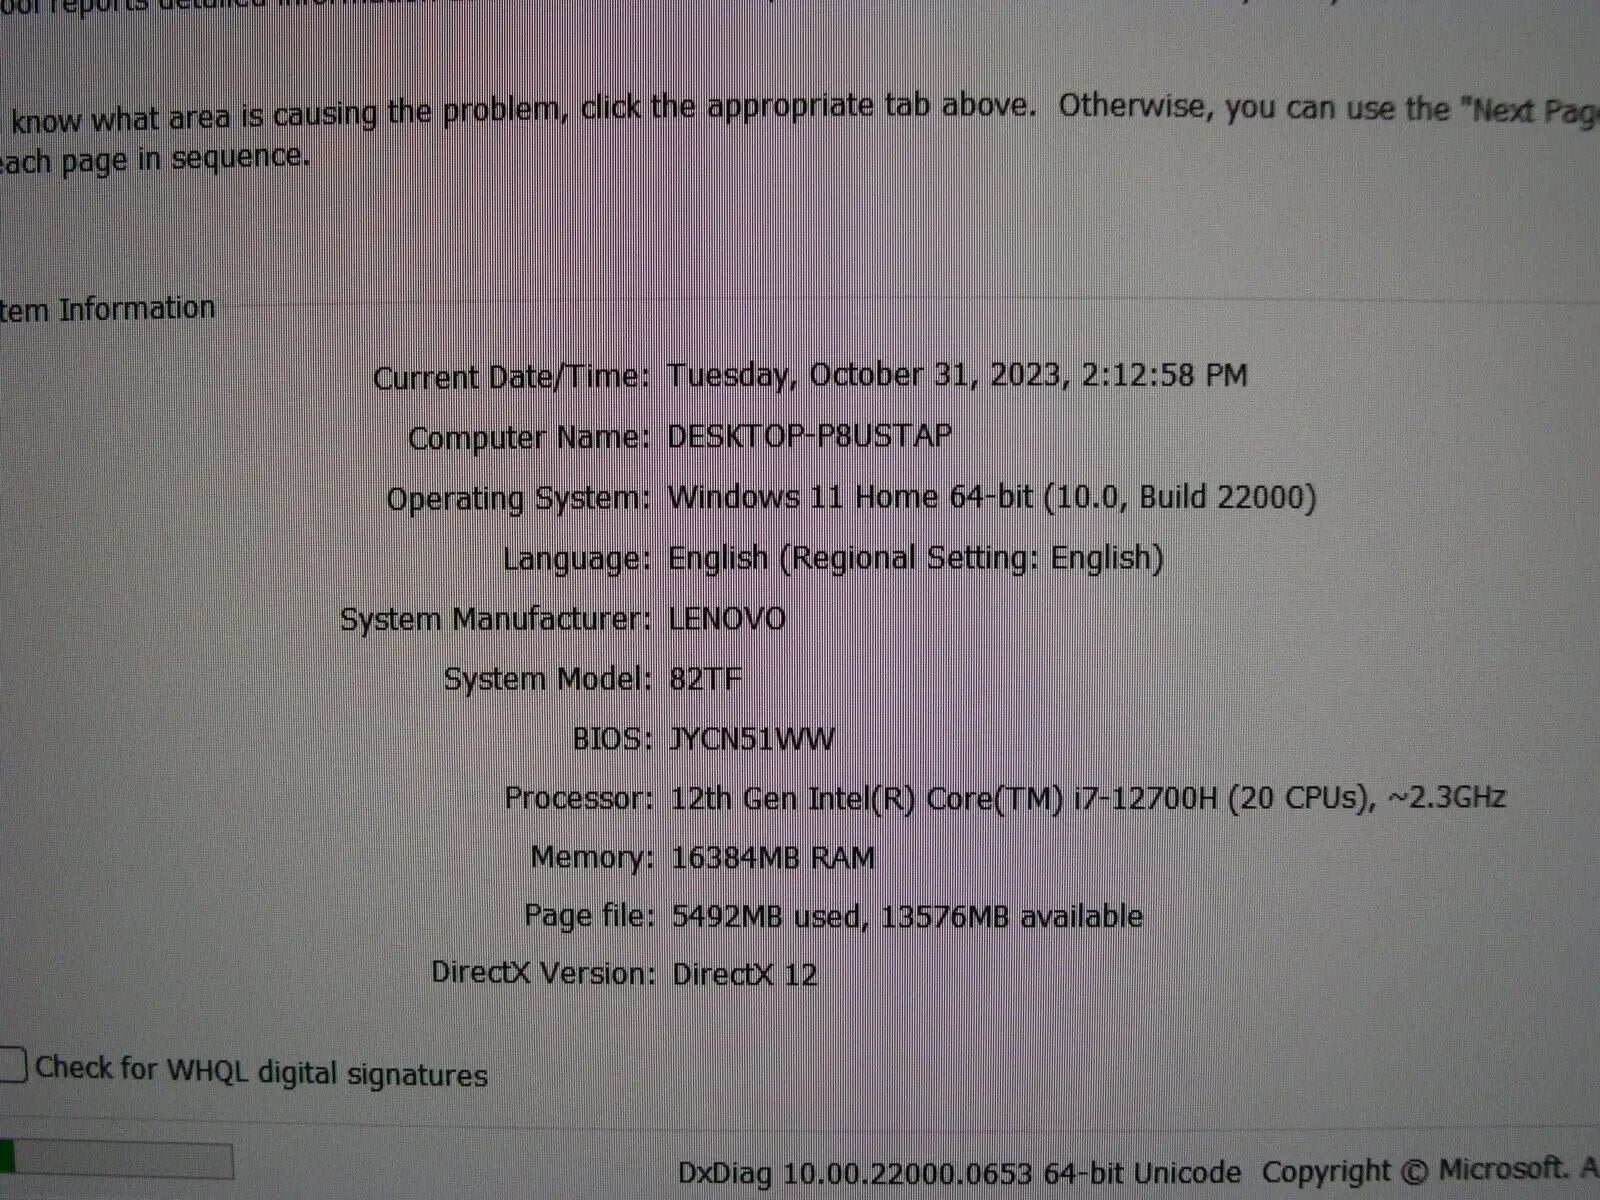Click the System Model value 82TF
Viewport: 1600px width, 1200px height.
pos(706,679)
